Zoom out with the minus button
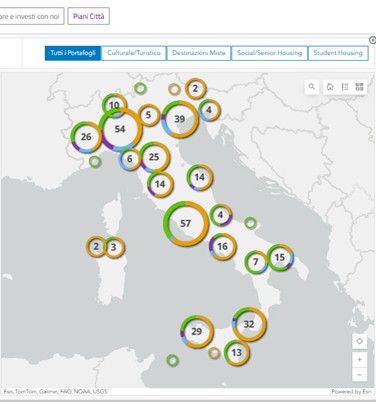This screenshot has height=402, width=376. (x=360, y=375)
